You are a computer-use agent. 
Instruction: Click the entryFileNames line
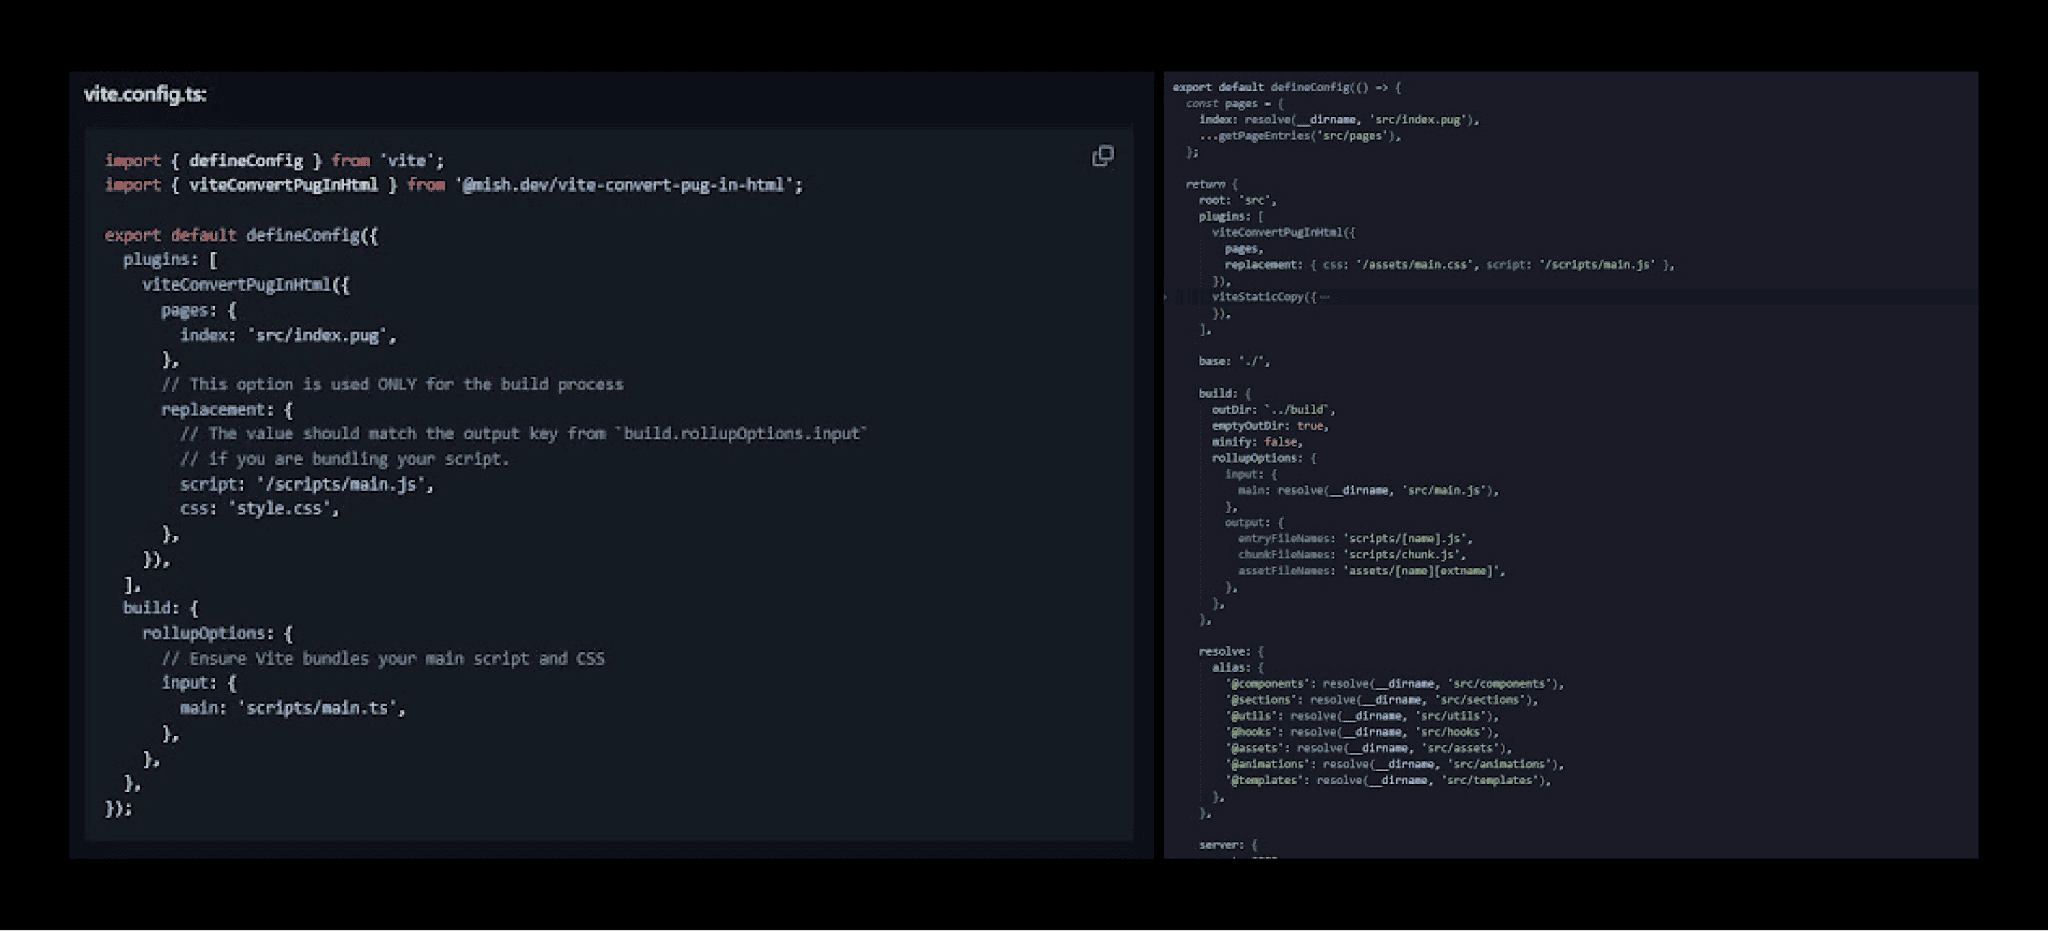(x=1354, y=538)
